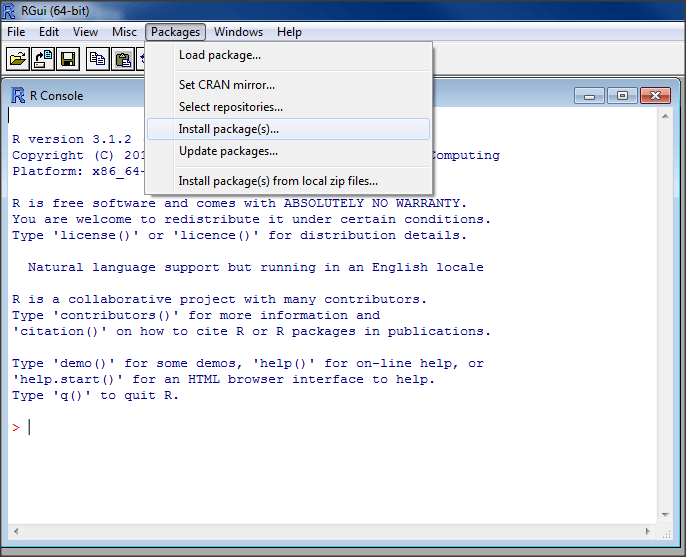Open the Edit menu

coord(49,32)
